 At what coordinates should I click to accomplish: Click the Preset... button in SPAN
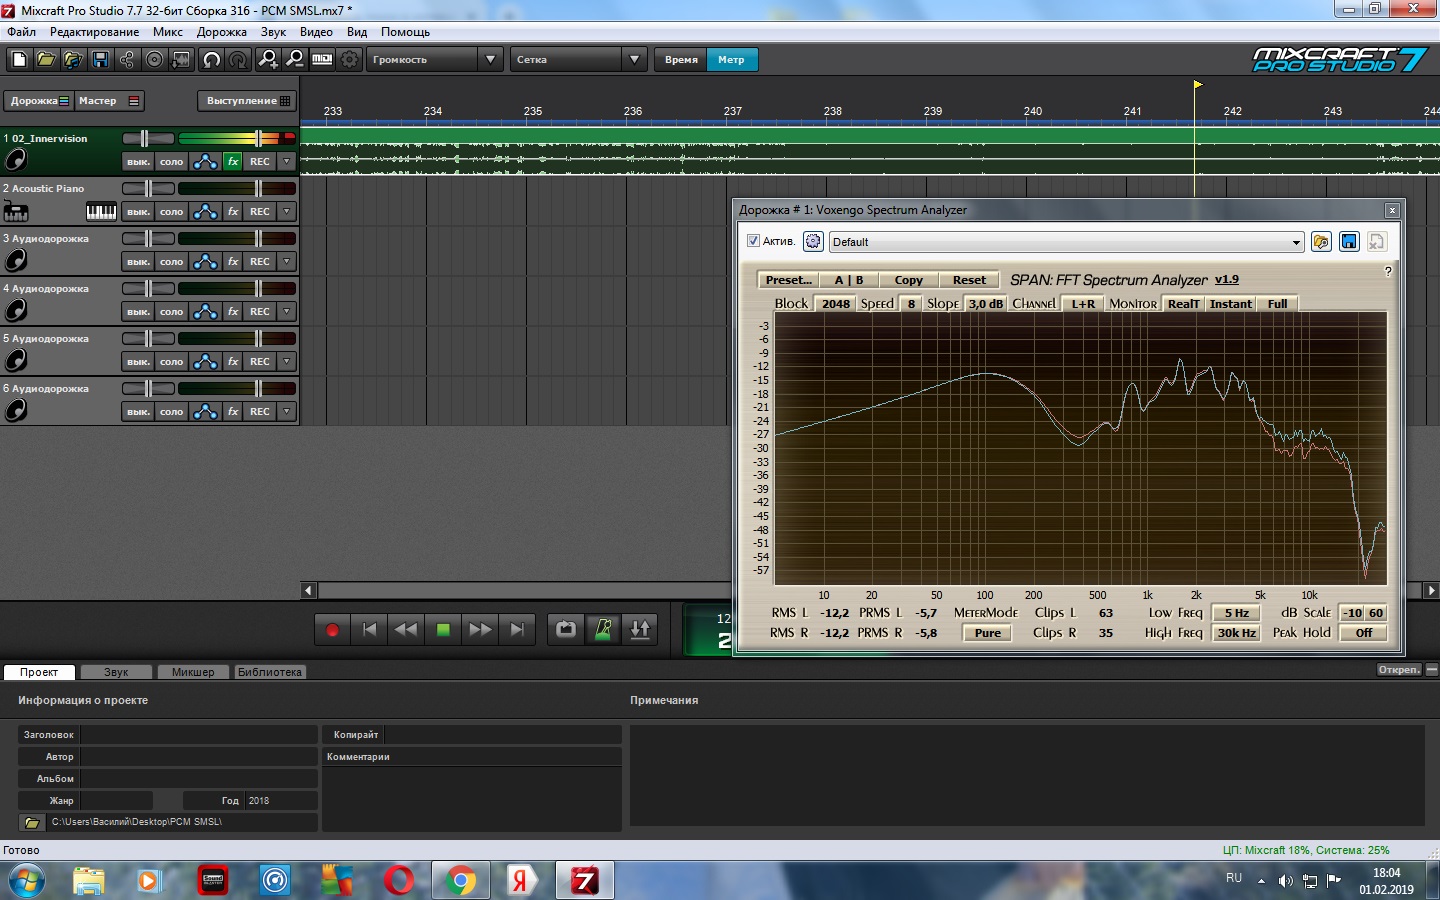(788, 280)
